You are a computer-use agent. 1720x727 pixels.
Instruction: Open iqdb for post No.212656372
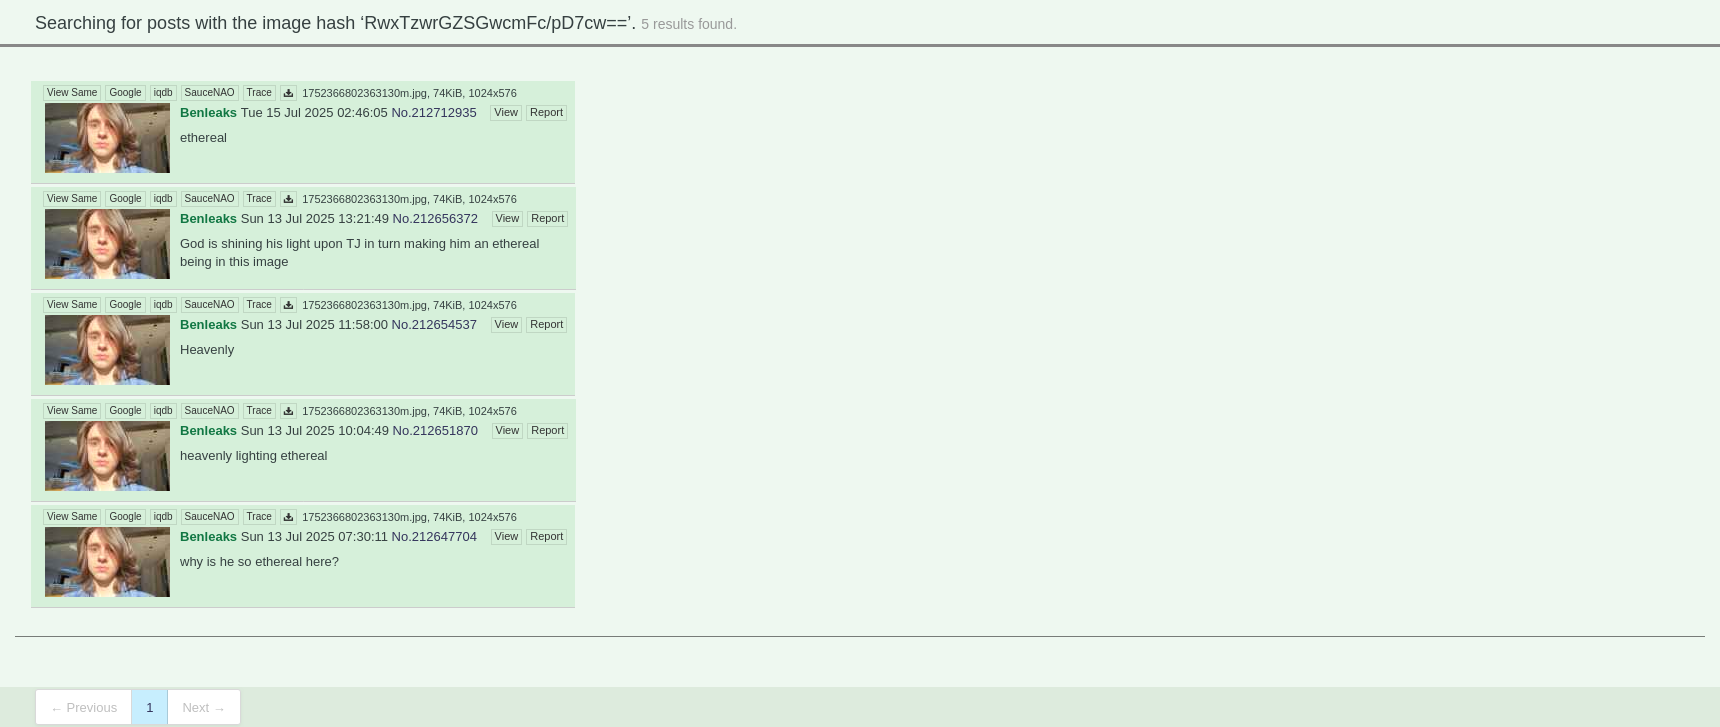pyautogui.click(x=163, y=199)
